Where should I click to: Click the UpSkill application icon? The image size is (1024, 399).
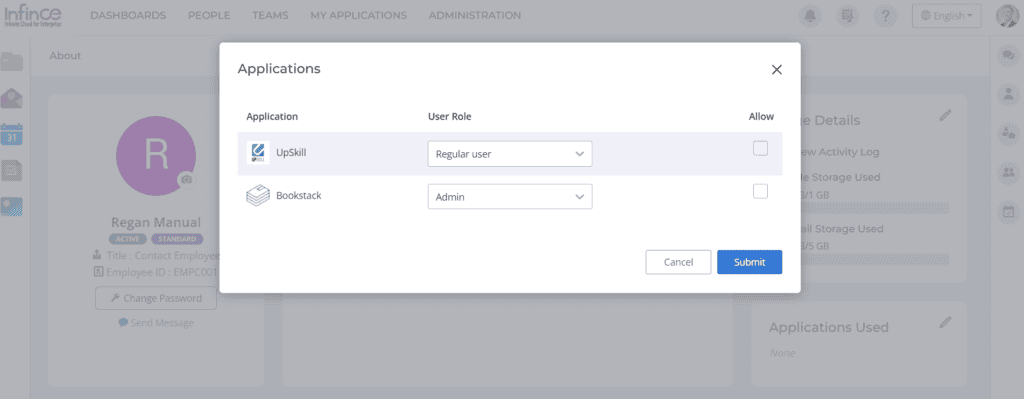(x=258, y=152)
